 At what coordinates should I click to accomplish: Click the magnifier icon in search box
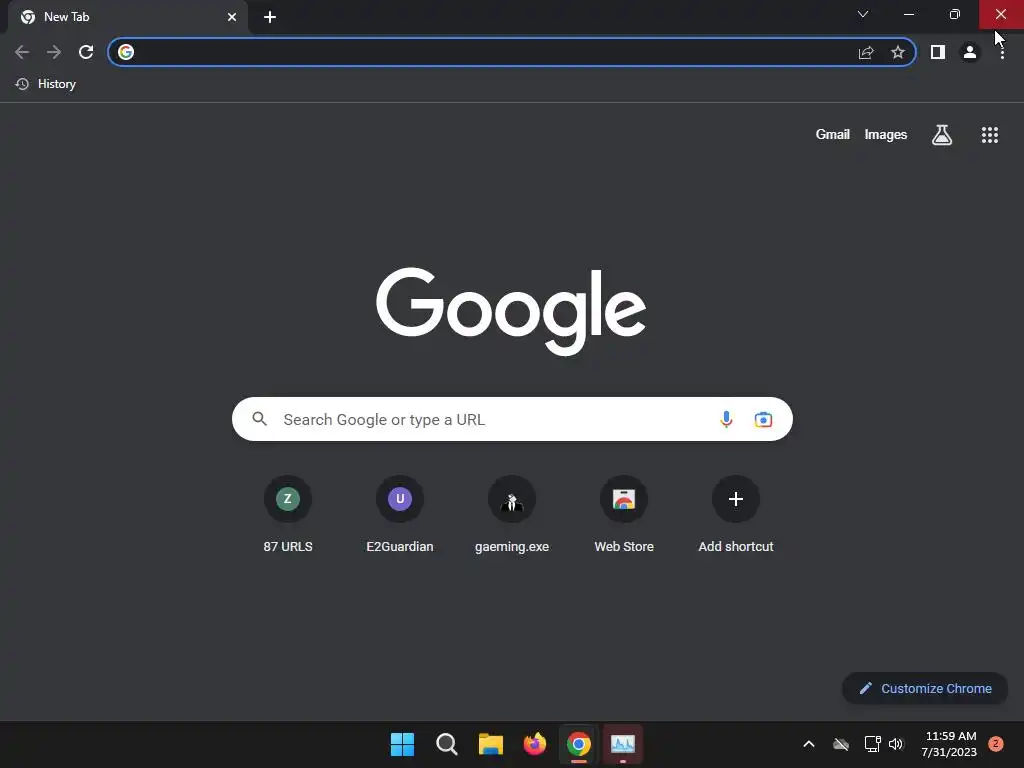259,419
